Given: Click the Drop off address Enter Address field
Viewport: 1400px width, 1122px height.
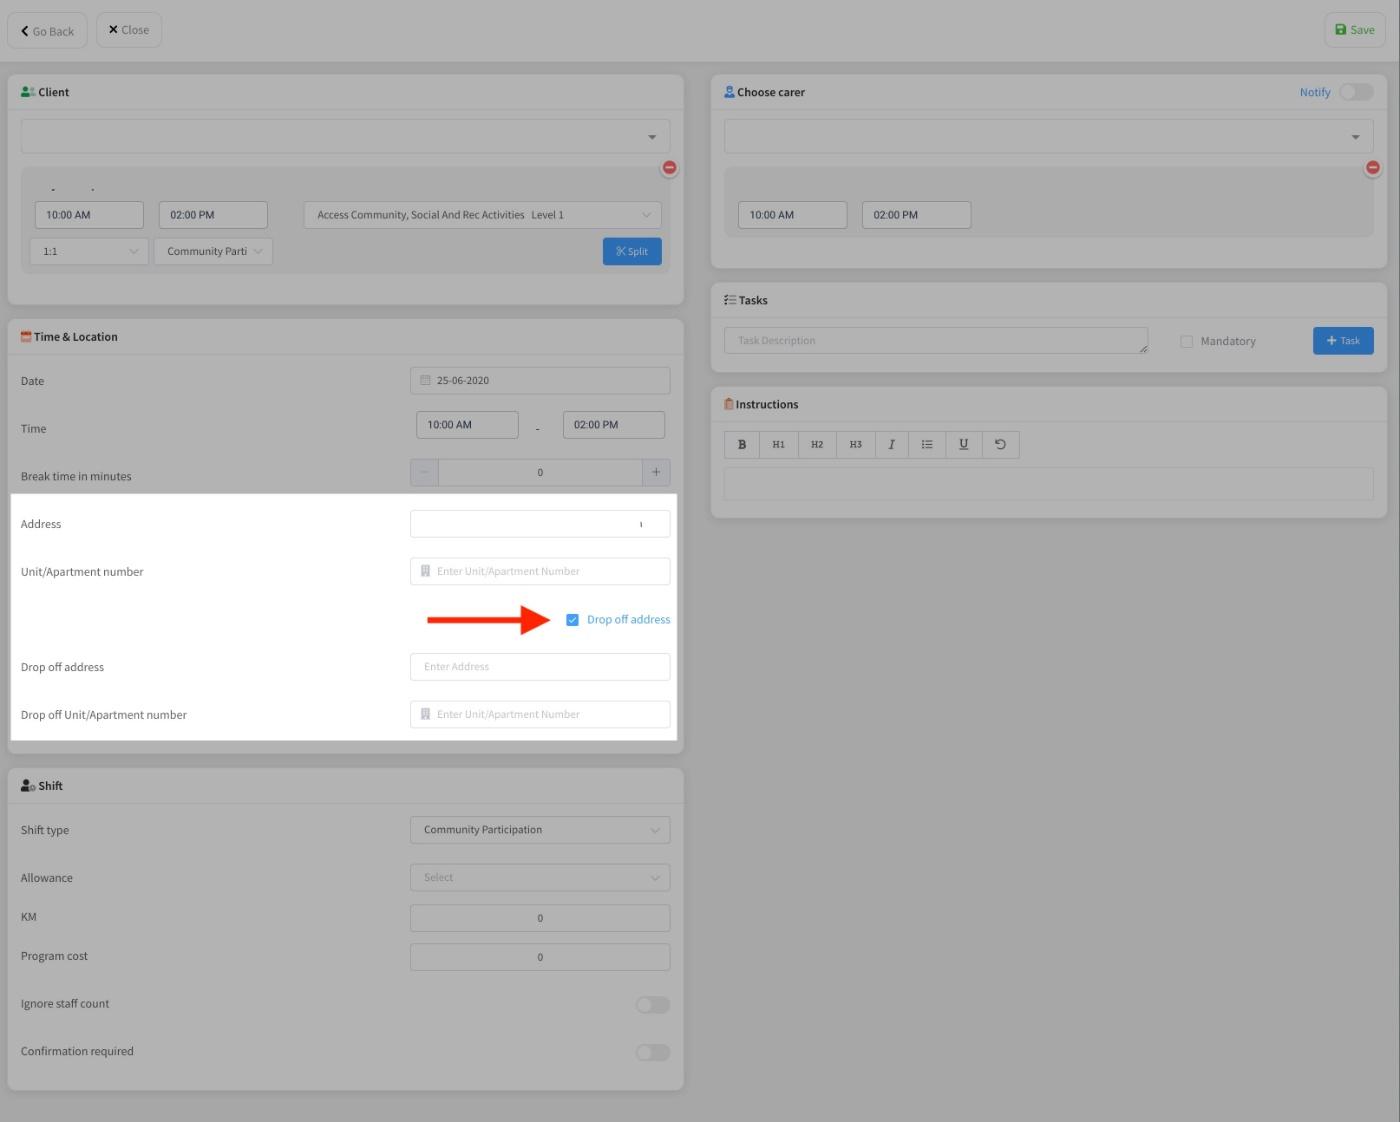Looking at the screenshot, I should (x=540, y=667).
